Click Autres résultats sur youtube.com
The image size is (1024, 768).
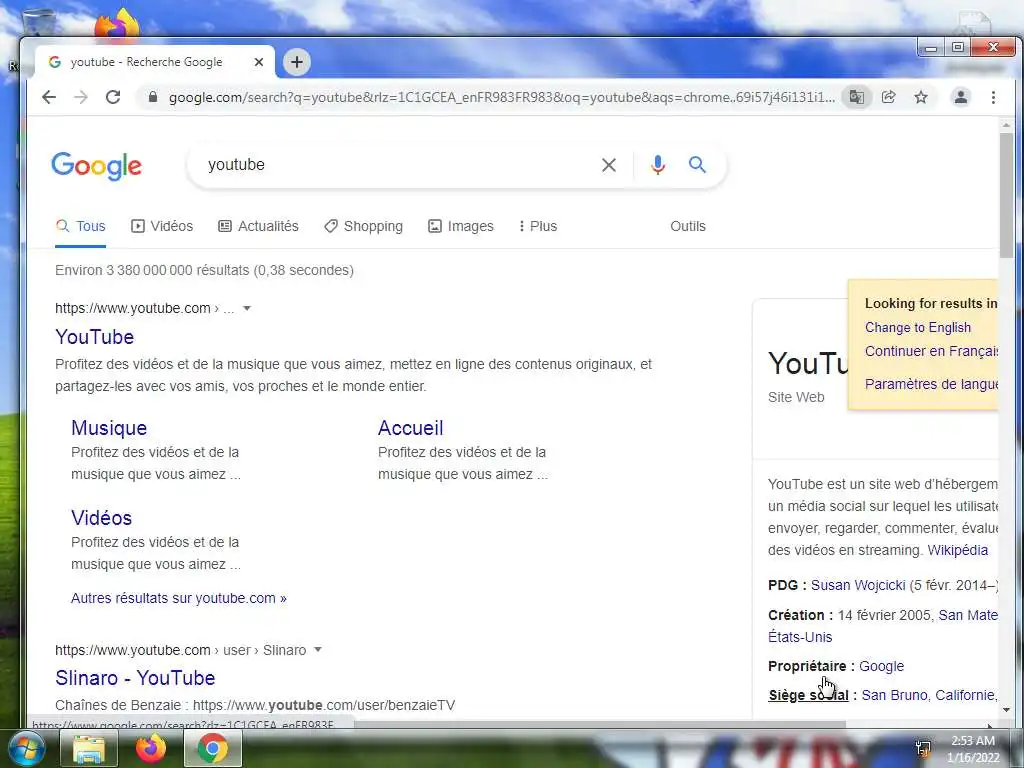coord(179,598)
